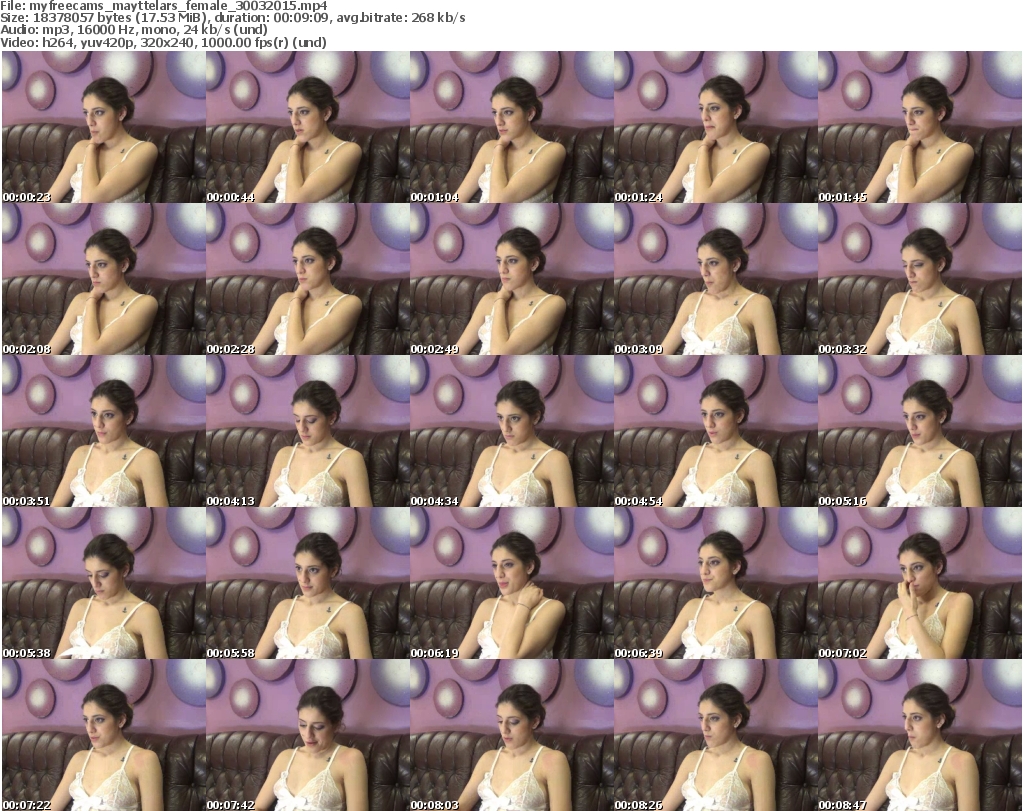Open the thumbnail stamped 00:03:32

click(x=920, y=279)
